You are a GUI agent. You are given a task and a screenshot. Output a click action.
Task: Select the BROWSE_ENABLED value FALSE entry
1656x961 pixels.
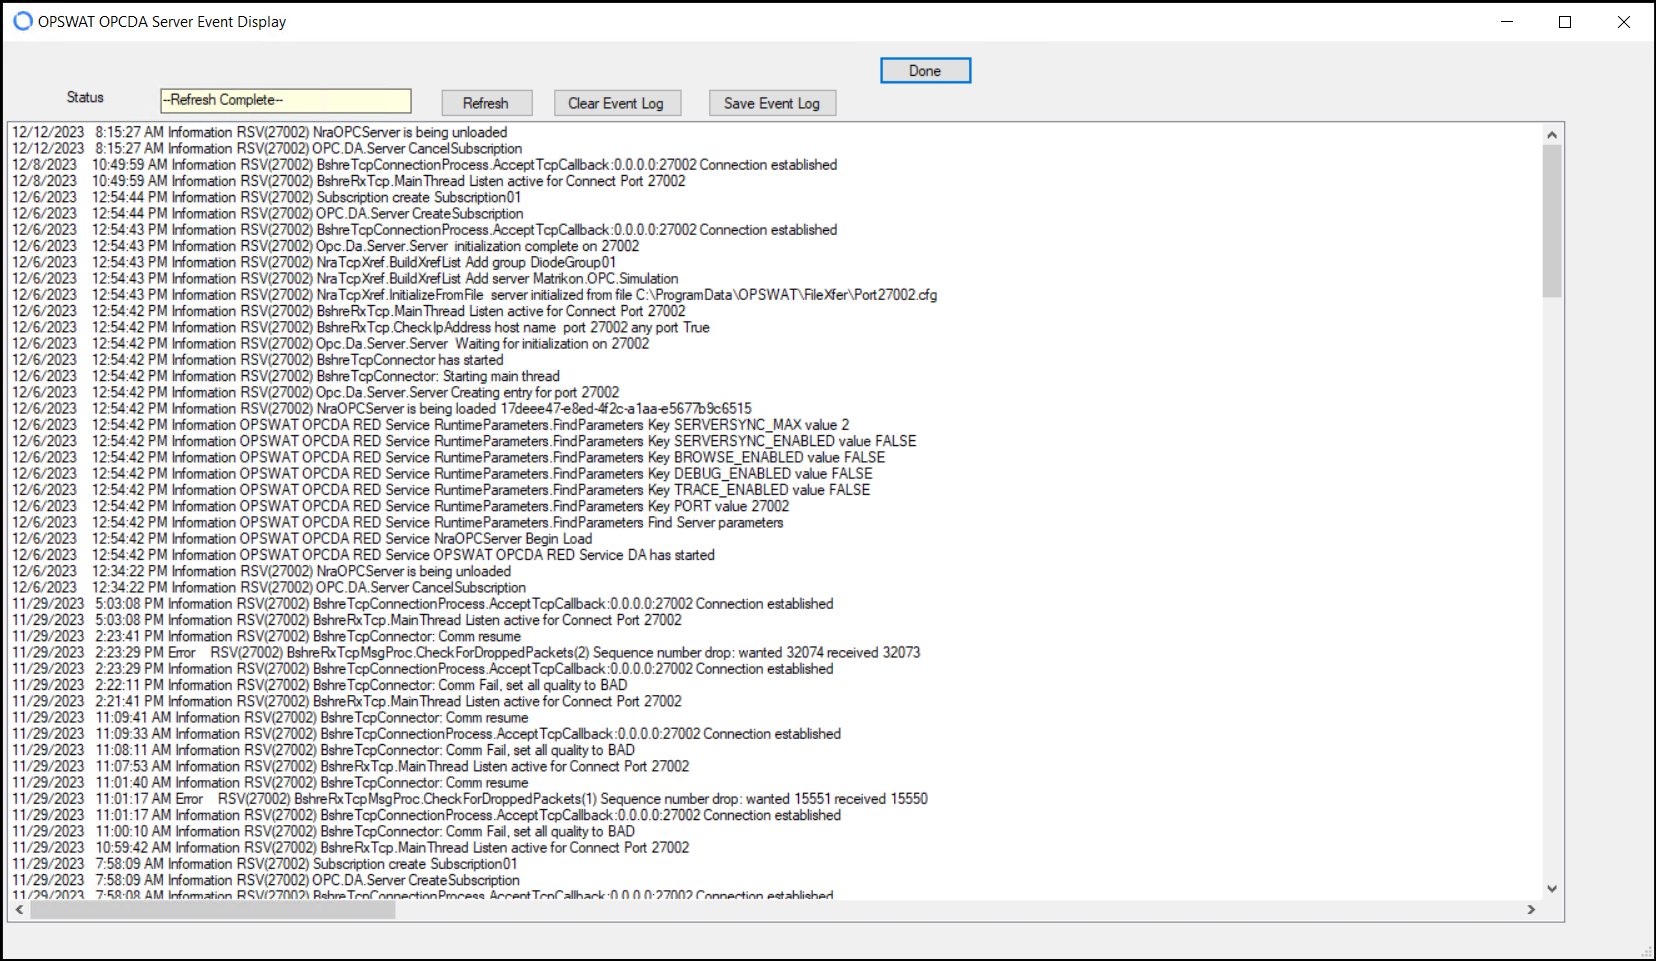click(x=449, y=457)
